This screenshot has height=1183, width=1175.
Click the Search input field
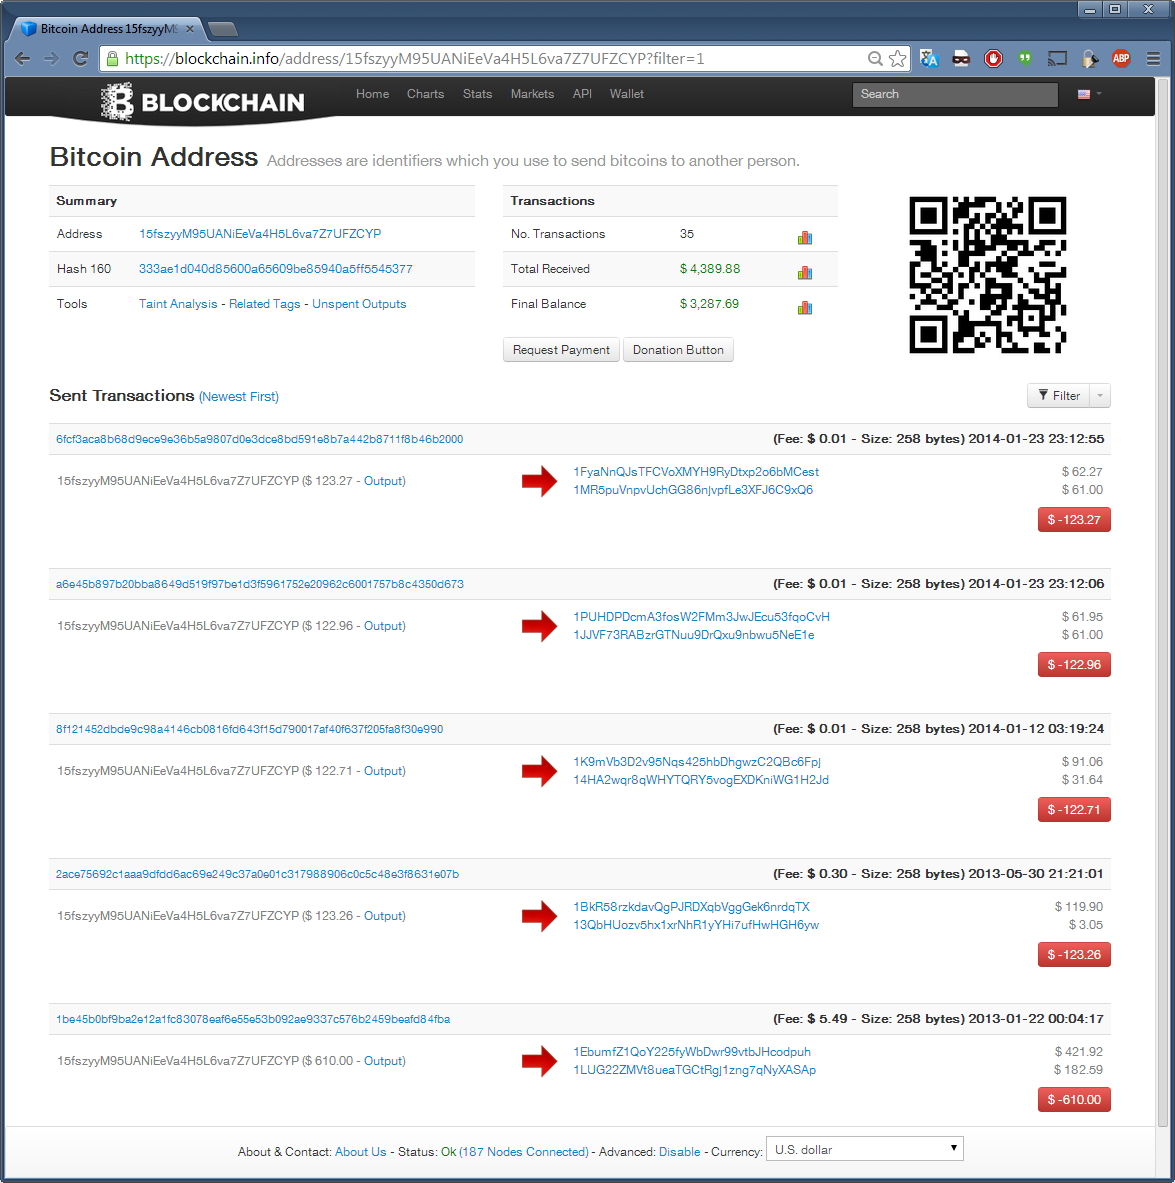(x=955, y=94)
